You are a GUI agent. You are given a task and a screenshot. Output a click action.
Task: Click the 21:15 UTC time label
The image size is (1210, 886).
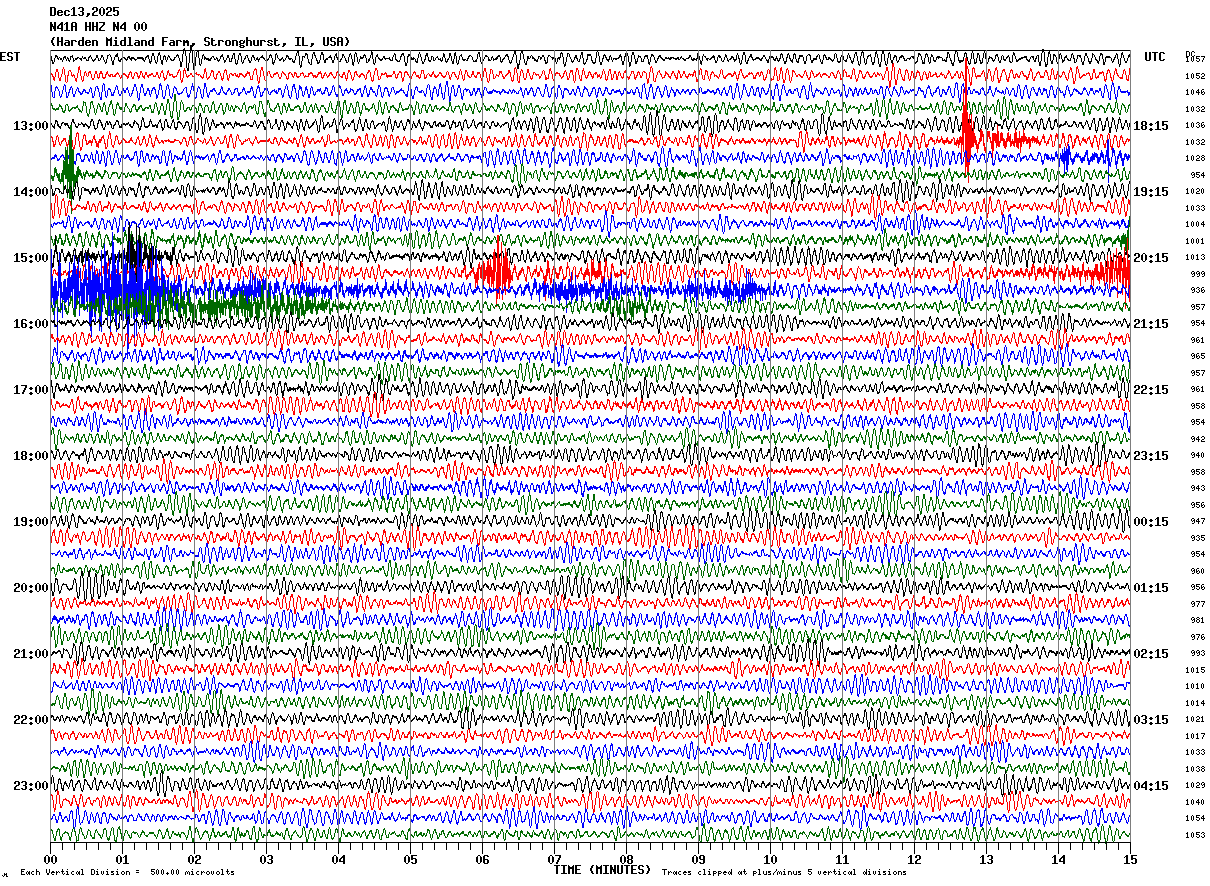coord(1150,324)
